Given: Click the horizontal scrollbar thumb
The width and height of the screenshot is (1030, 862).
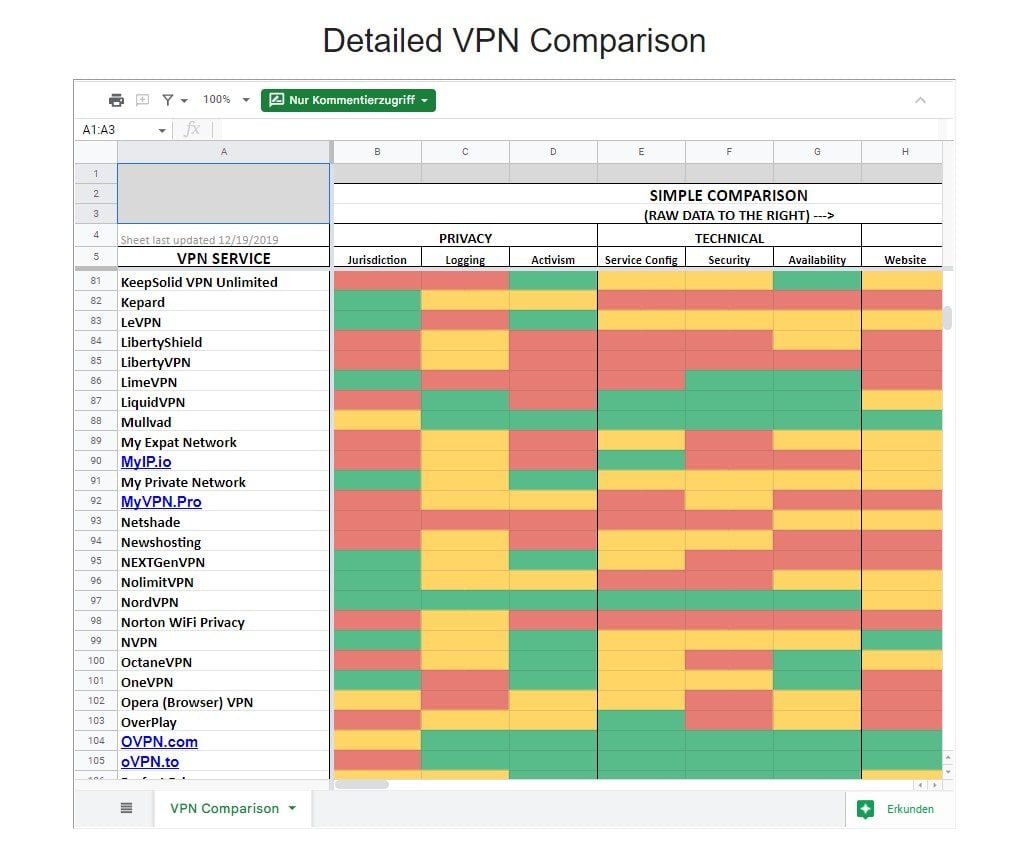Looking at the screenshot, I should click(x=362, y=784).
